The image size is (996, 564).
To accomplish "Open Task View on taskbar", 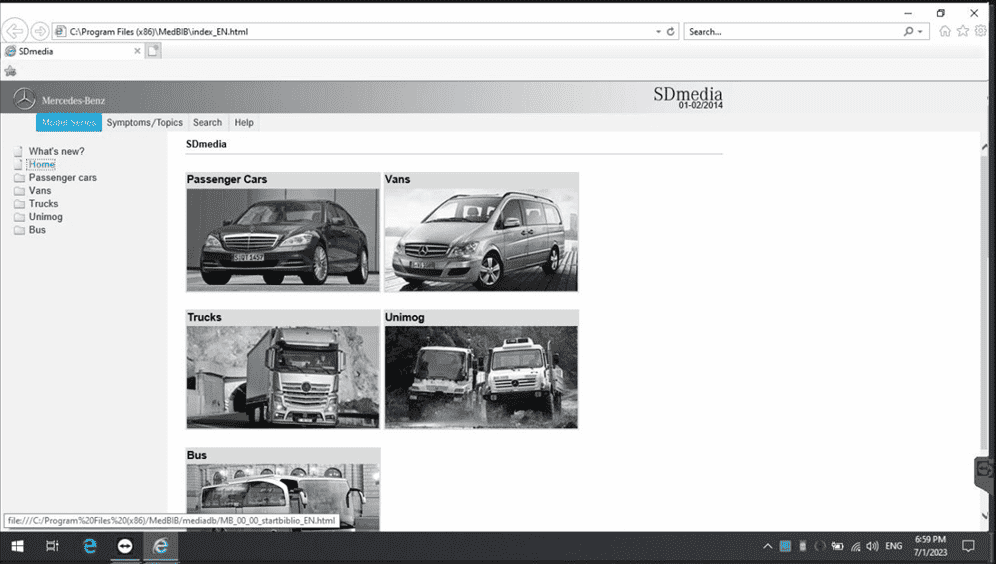I will pyautogui.click(x=52, y=546).
